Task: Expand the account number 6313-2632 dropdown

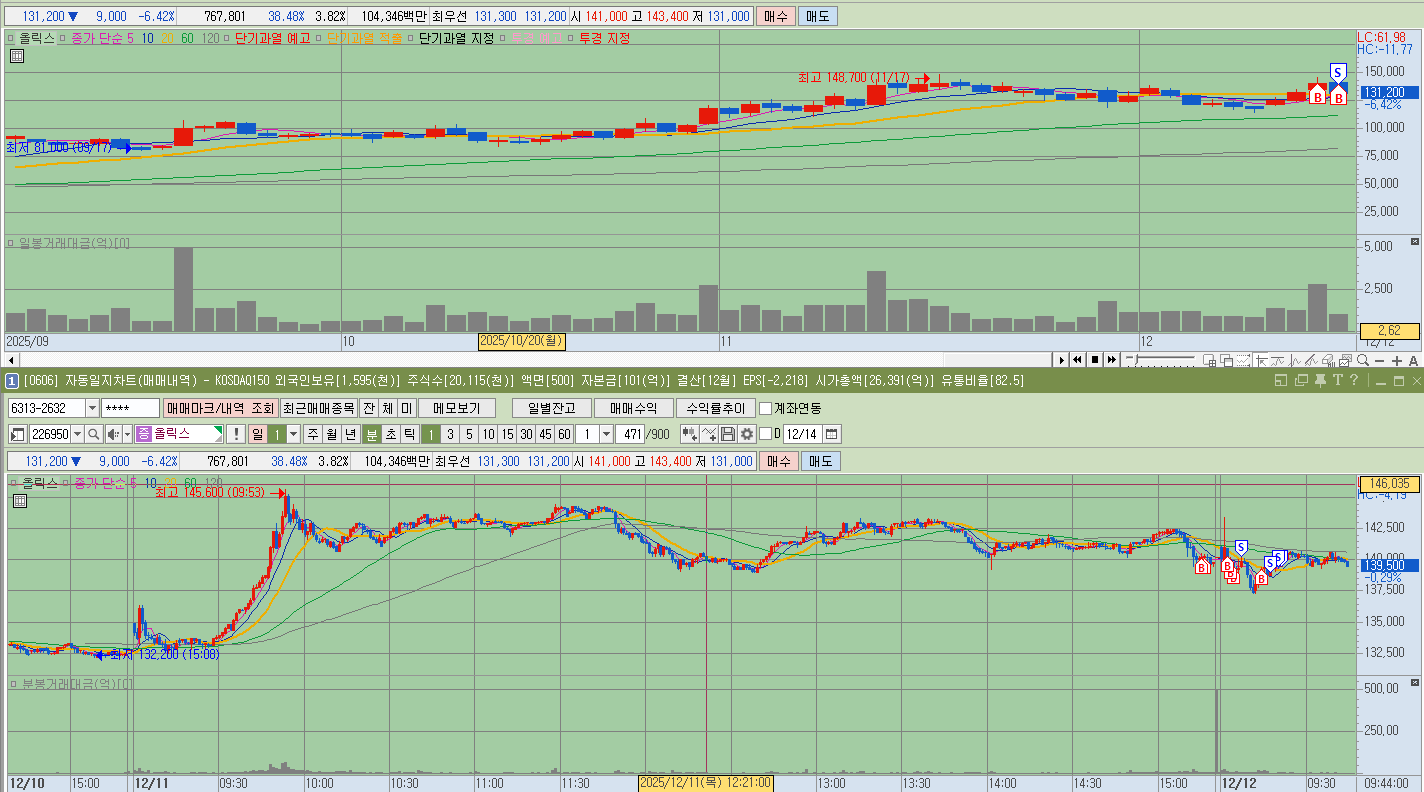Action: tap(92, 408)
